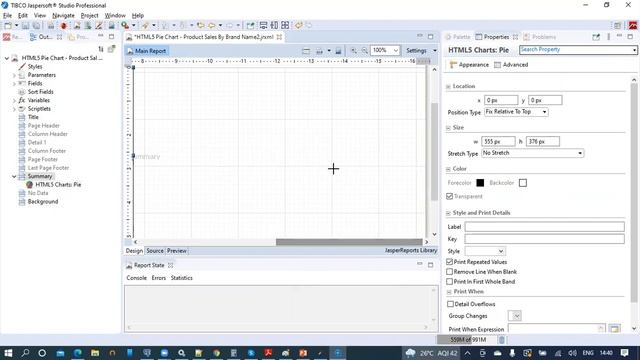Open the Group Changes dropdown

[515, 316]
